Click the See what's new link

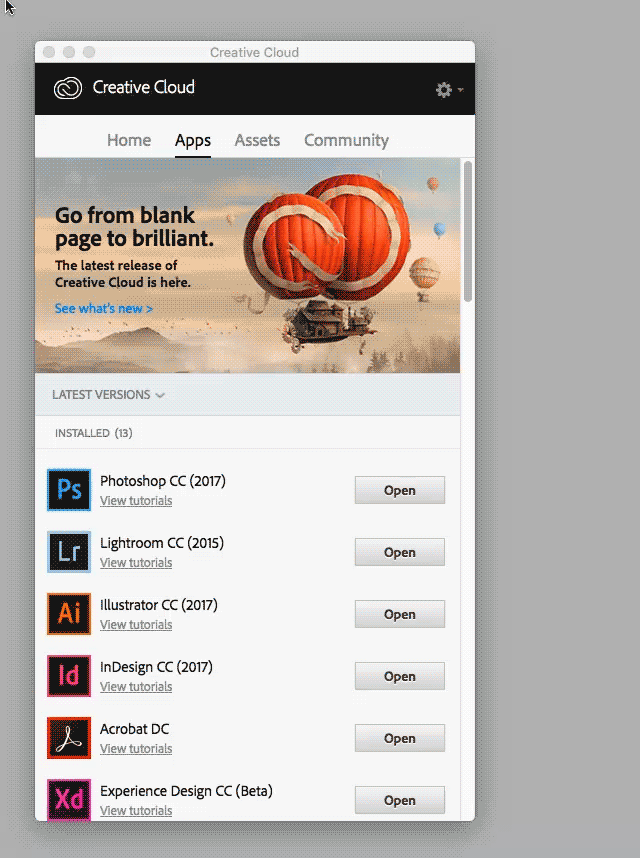(x=103, y=309)
